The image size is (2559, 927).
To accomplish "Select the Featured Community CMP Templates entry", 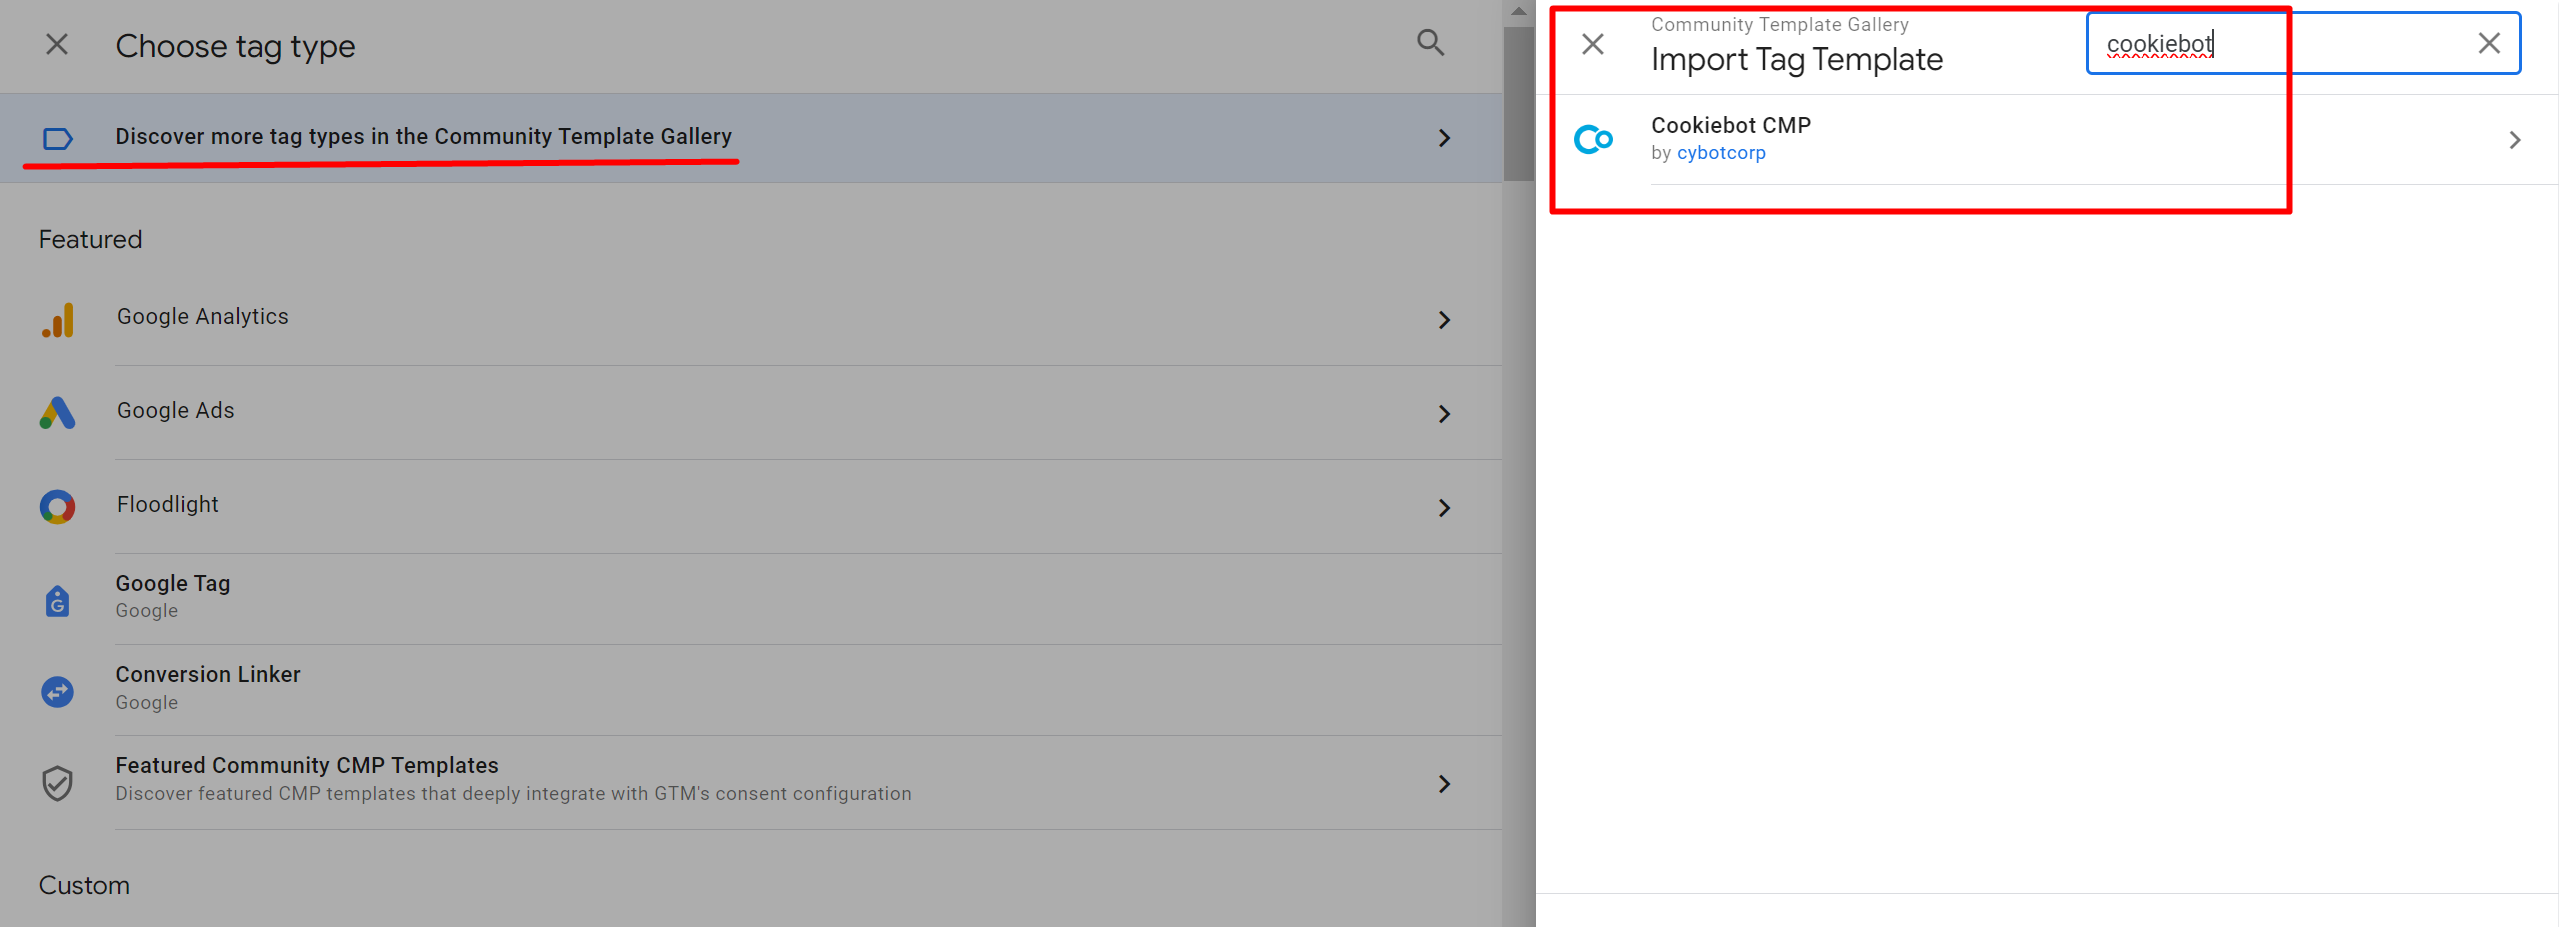I will (x=306, y=766).
